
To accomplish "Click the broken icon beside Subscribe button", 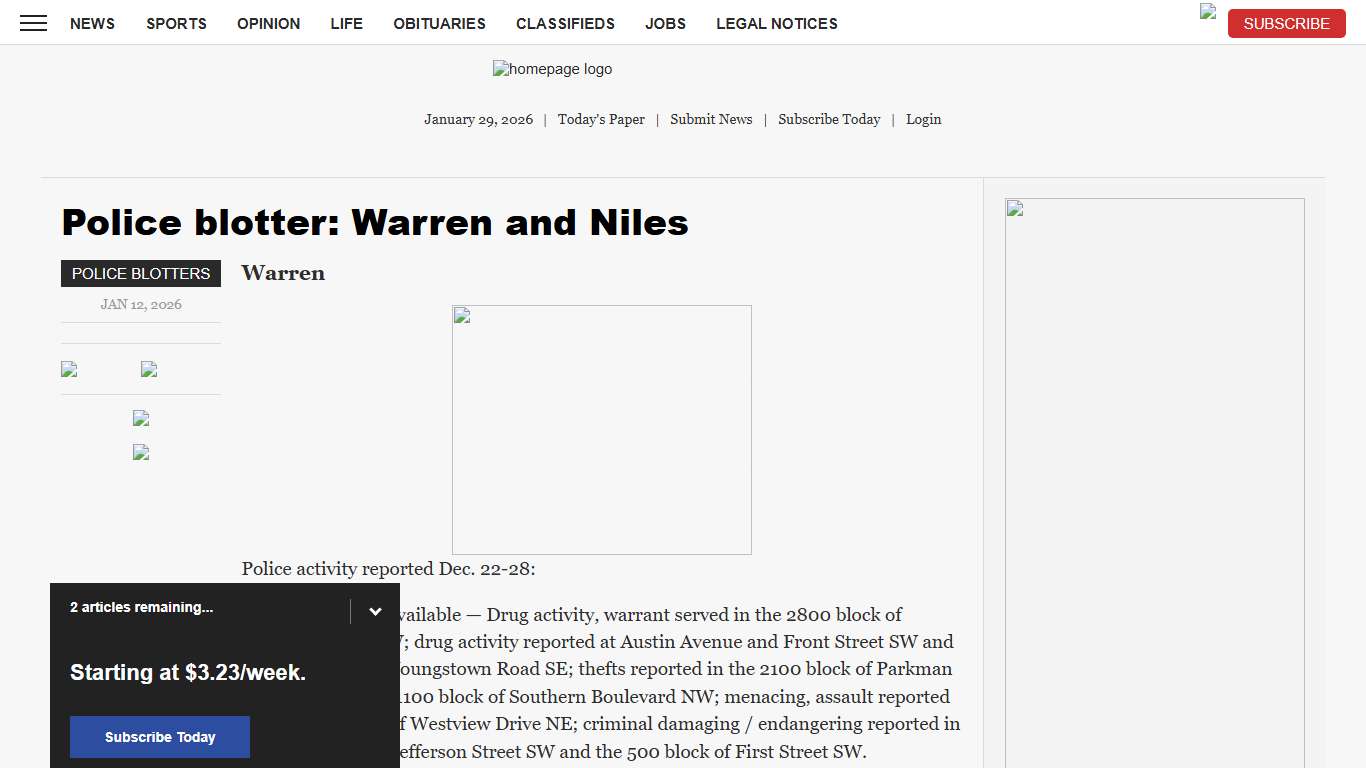I will [1208, 12].
